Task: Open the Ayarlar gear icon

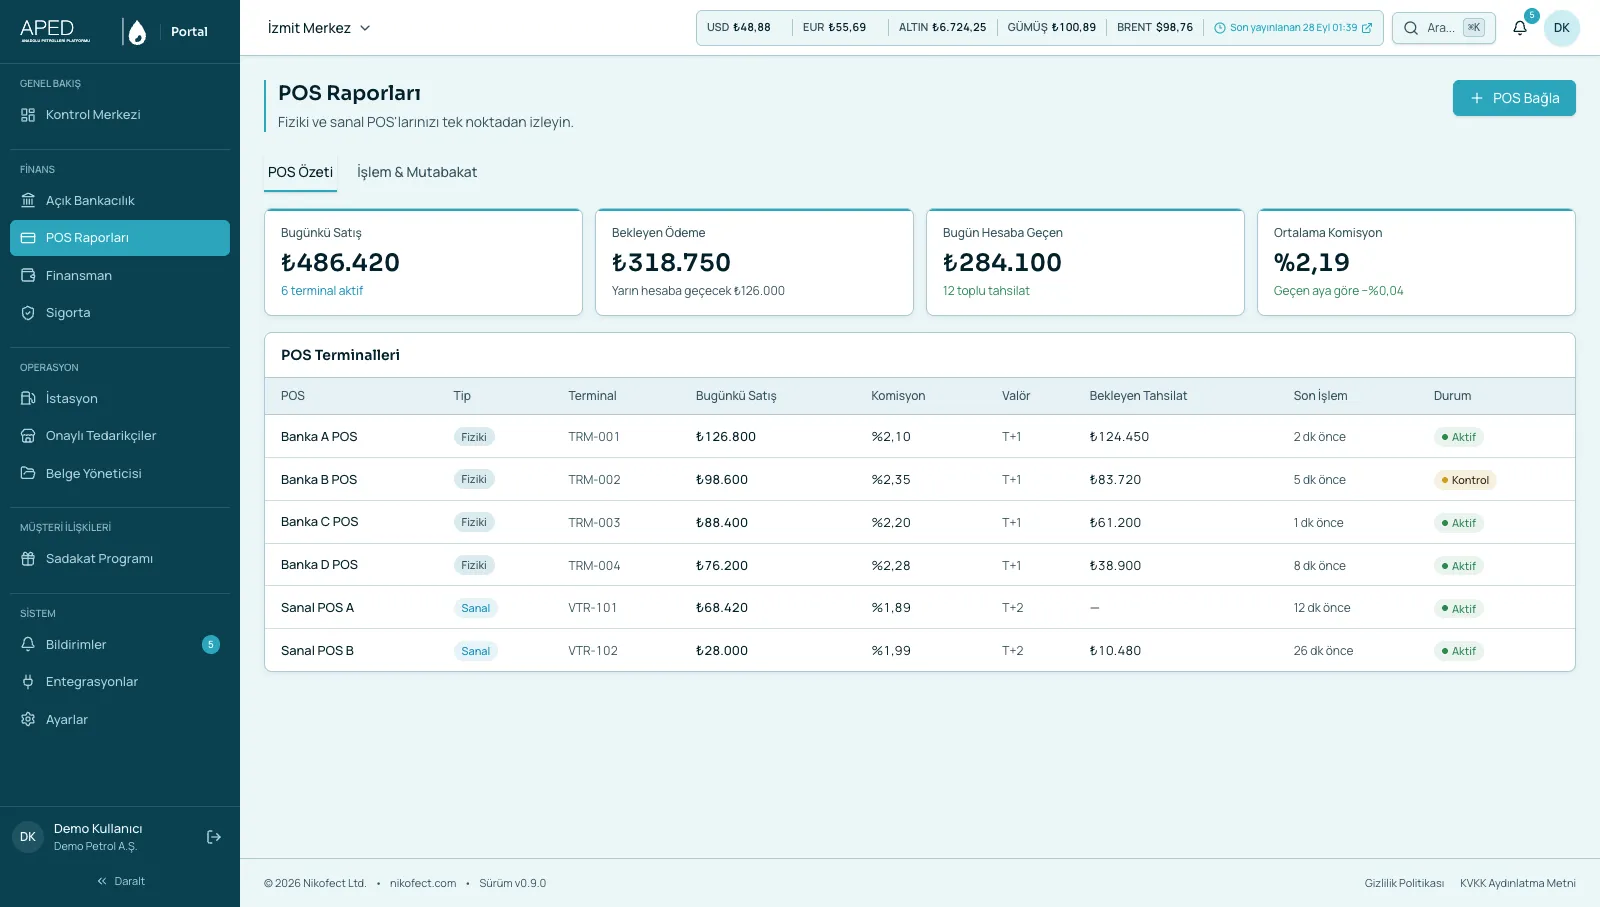Action: pyautogui.click(x=28, y=720)
